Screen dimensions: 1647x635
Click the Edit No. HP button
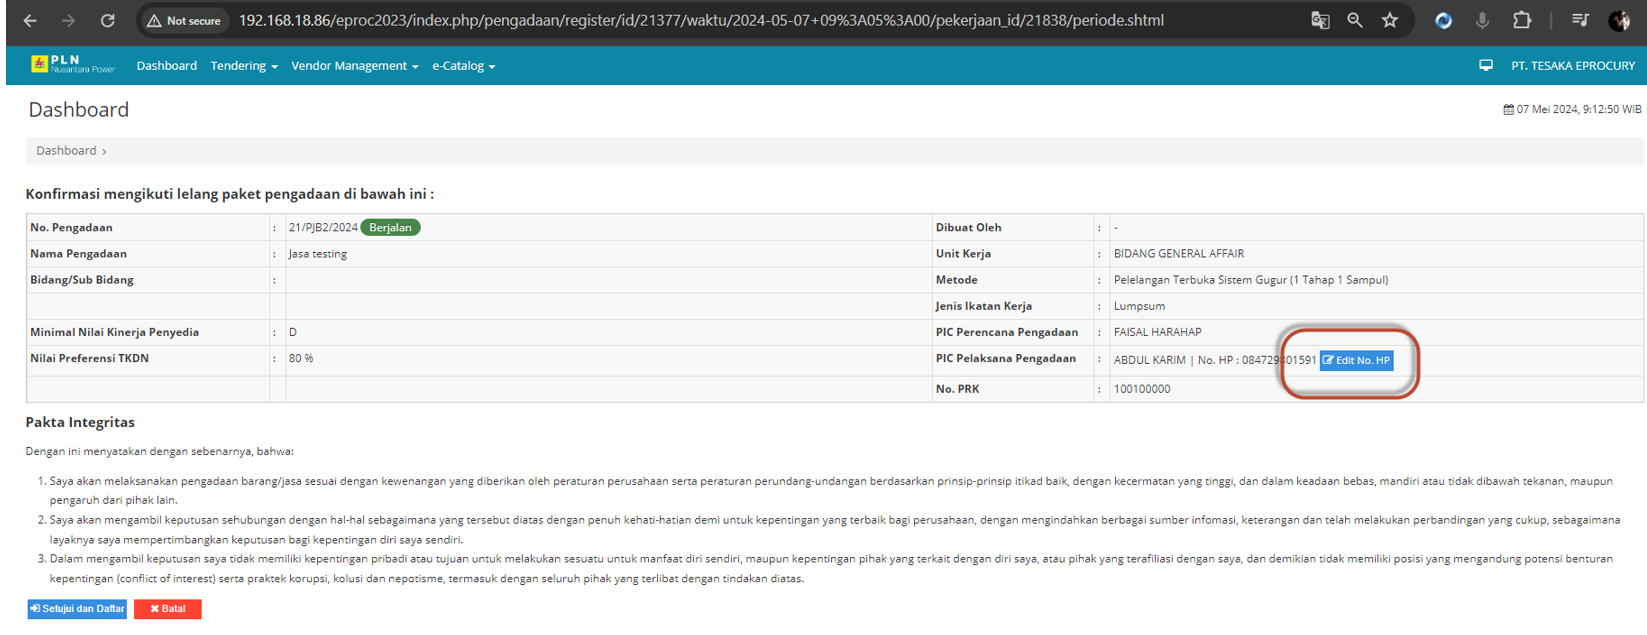pyautogui.click(x=1356, y=360)
